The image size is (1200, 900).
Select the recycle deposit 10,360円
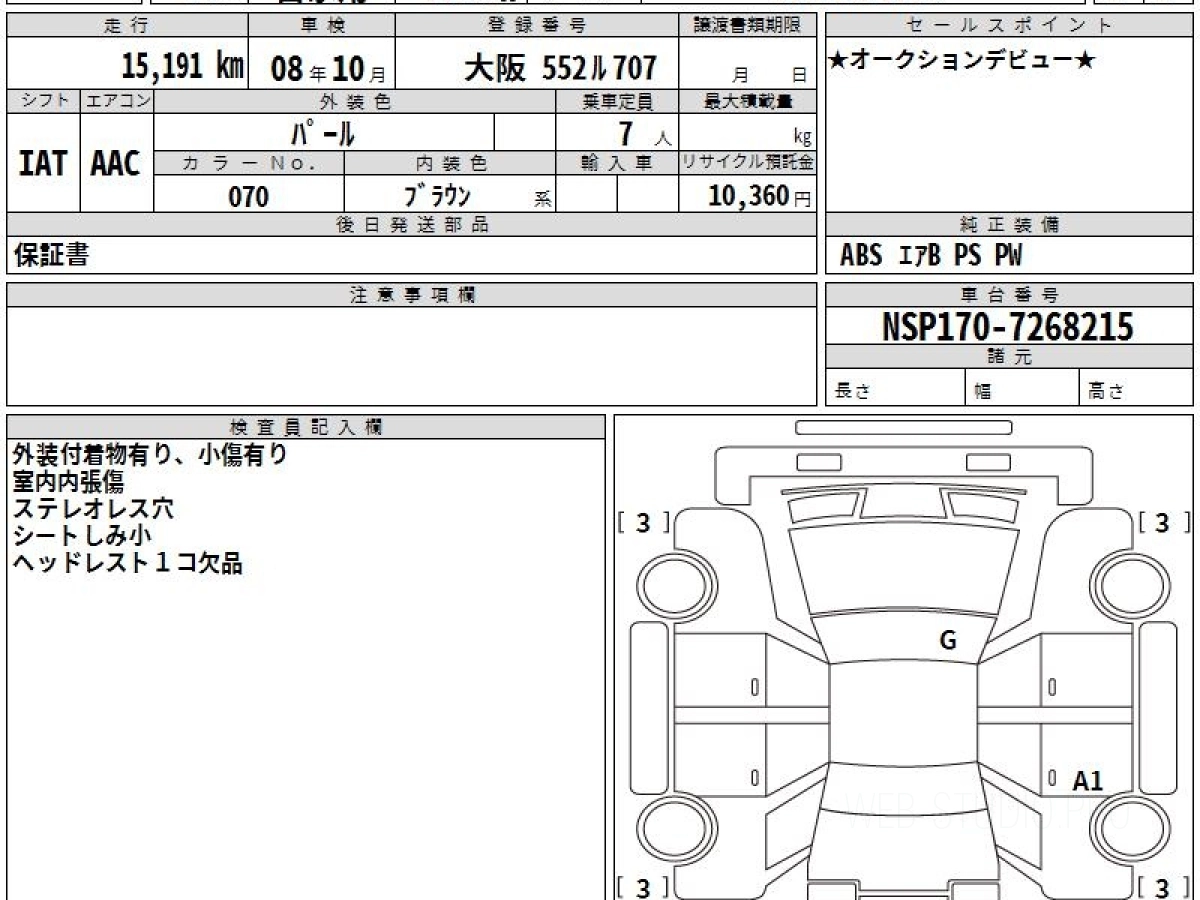tap(760, 196)
